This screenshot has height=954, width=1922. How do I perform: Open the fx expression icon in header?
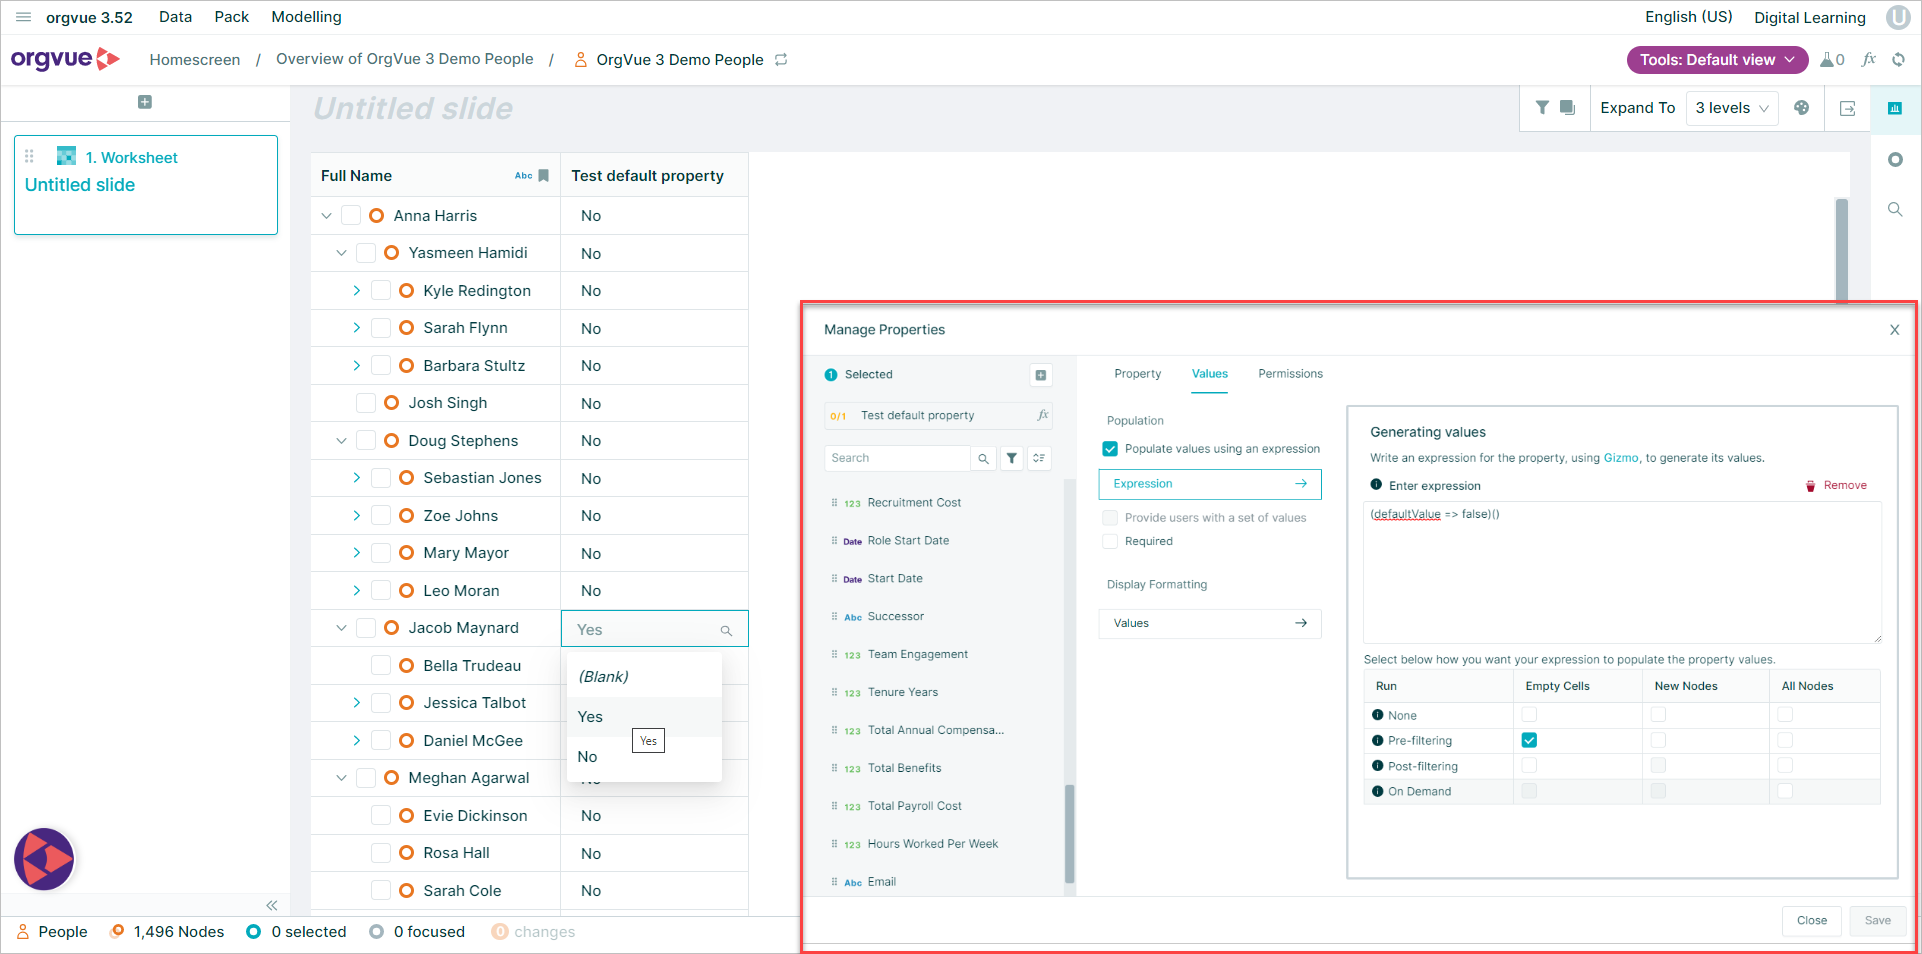click(x=1868, y=60)
